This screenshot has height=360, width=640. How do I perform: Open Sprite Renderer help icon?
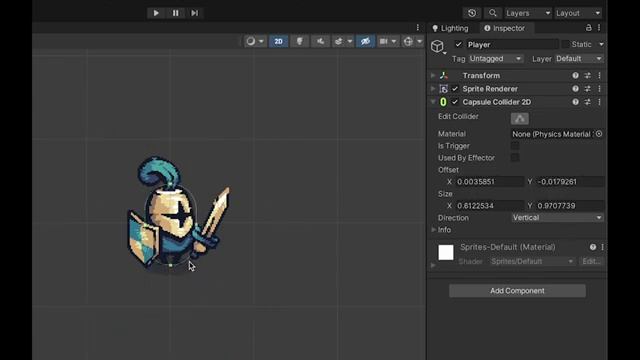click(x=576, y=89)
